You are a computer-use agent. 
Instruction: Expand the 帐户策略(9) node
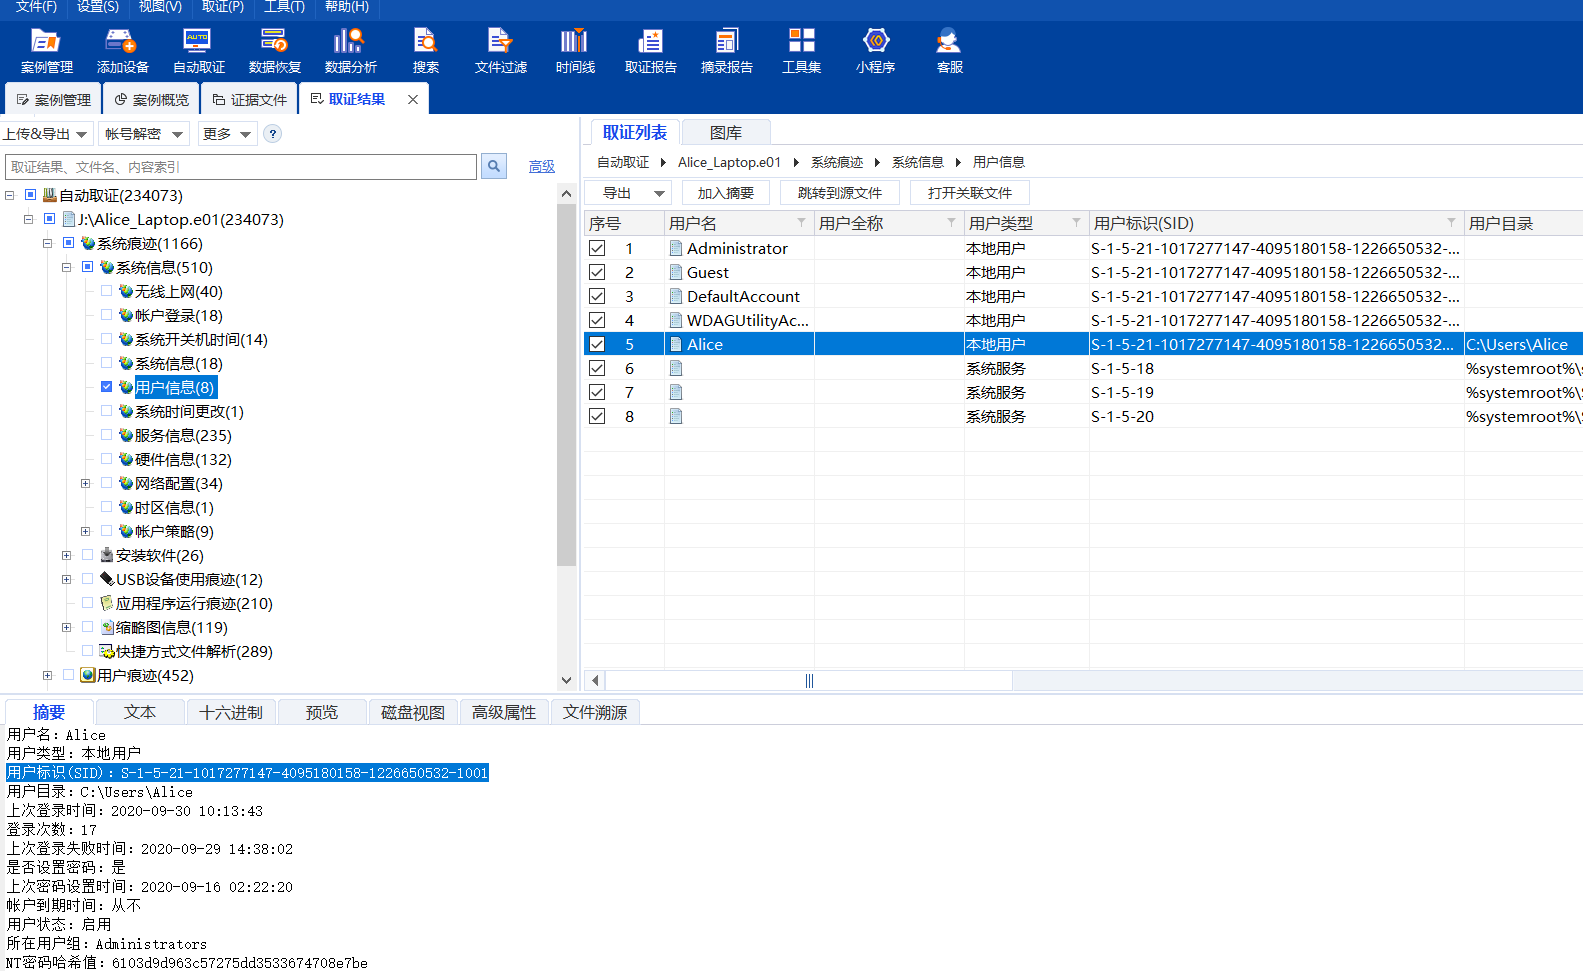click(x=86, y=531)
